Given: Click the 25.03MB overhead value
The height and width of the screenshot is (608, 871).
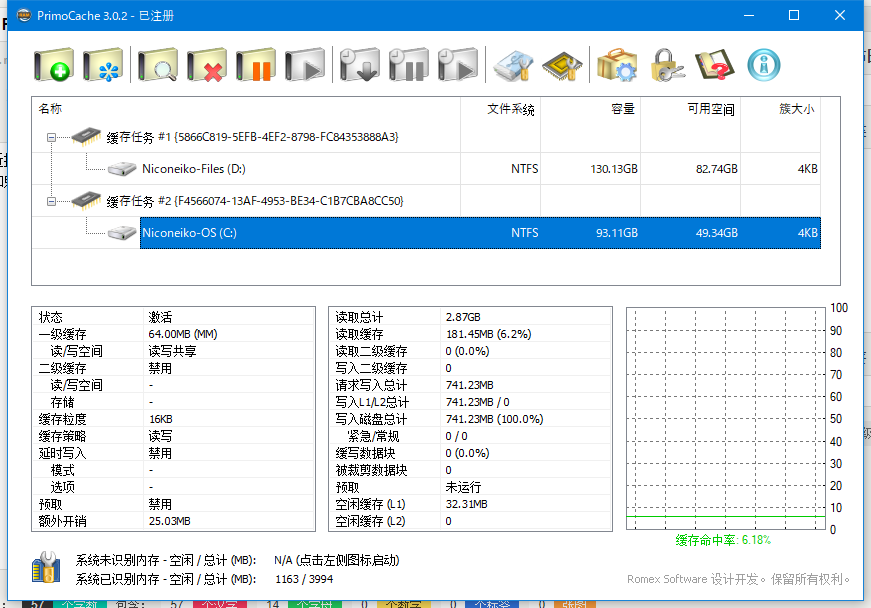Looking at the screenshot, I should [x=169, y=521].
